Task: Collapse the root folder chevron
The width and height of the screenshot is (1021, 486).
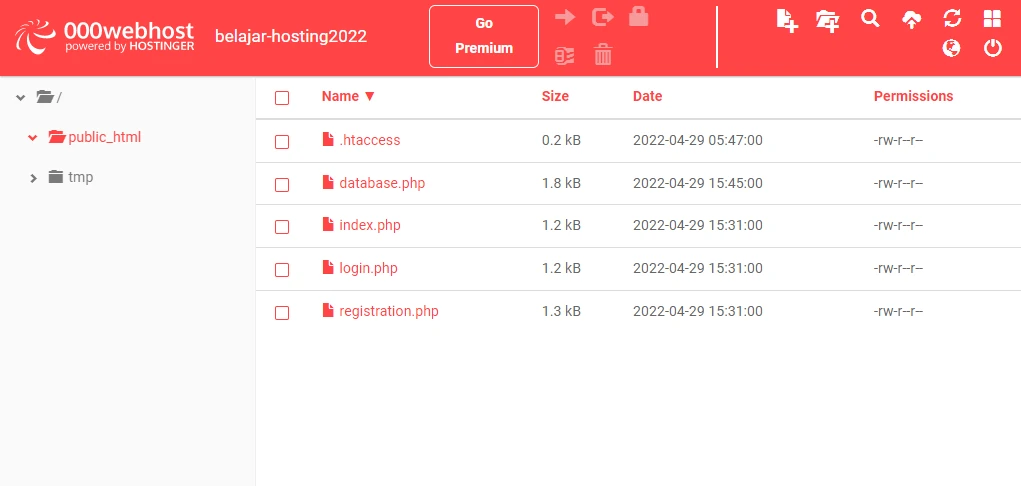Action: (x=21, y=98)
